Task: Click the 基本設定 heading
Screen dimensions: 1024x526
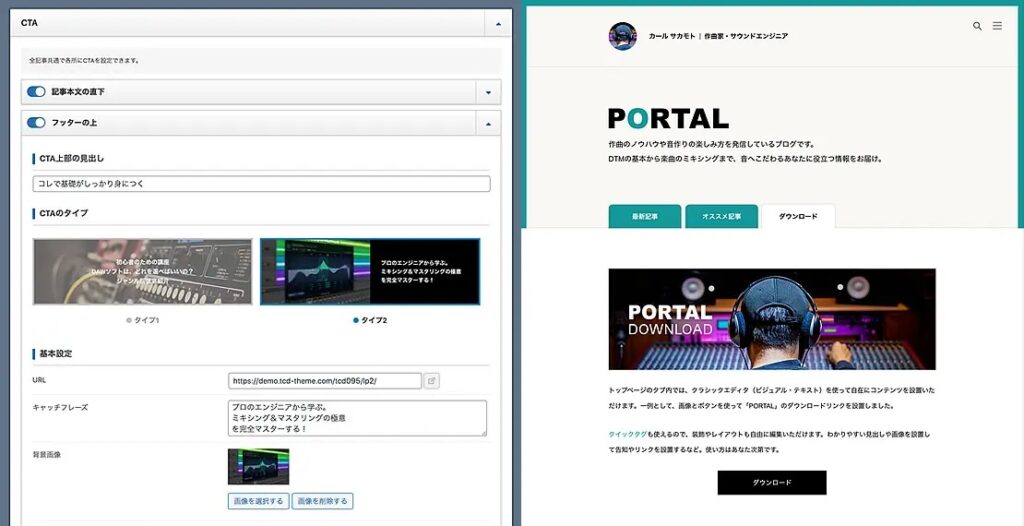Action: point(56,353)
